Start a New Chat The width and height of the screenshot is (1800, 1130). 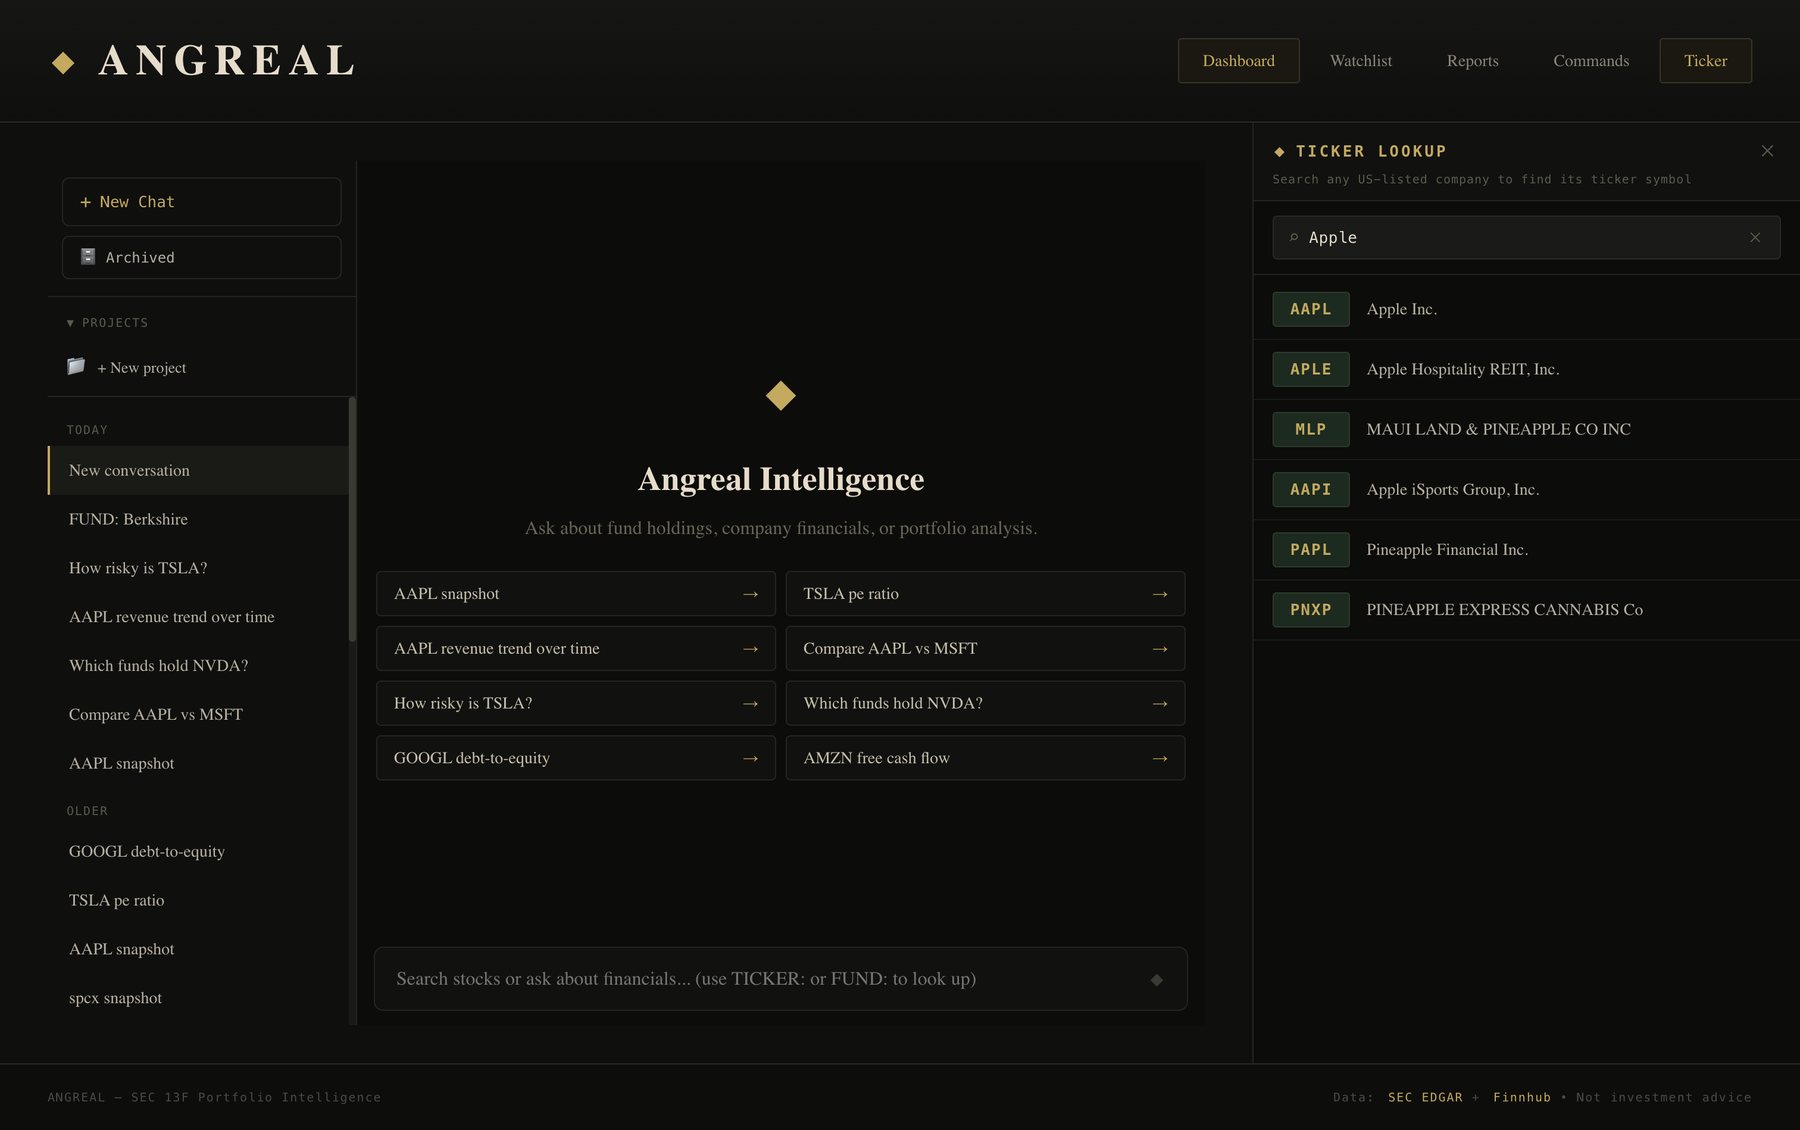click(x=201, y=202)
